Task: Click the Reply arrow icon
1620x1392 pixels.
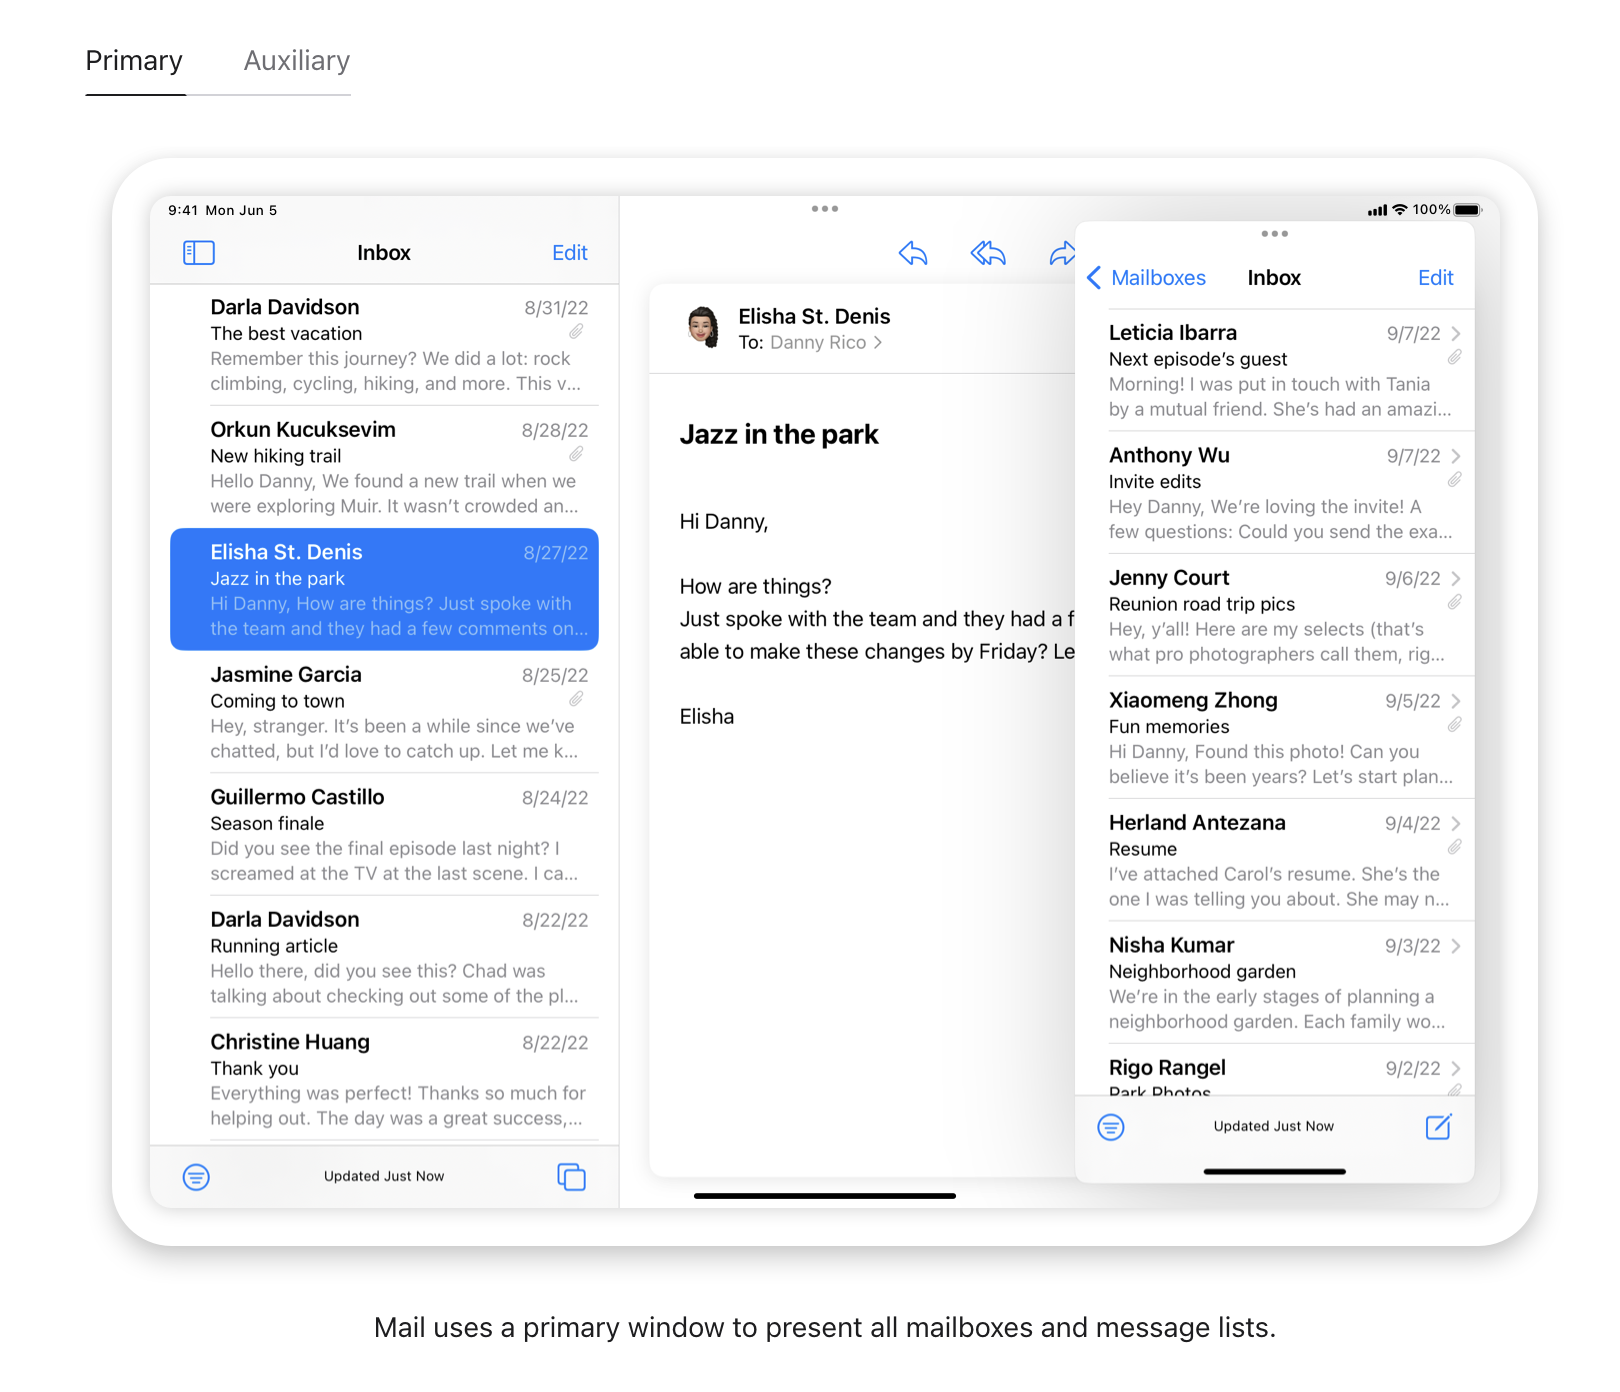Action: [x=912, y=254]
